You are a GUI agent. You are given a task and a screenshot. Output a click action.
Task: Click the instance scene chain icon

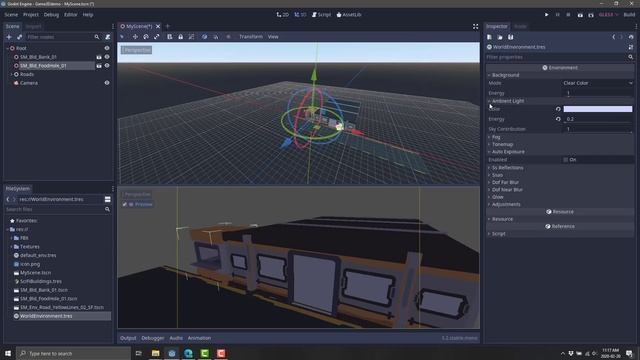tap(19, 37)
